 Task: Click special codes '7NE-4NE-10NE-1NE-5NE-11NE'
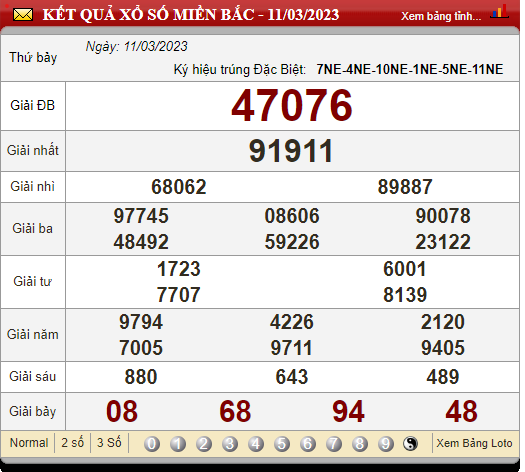(x=410, y=70)
